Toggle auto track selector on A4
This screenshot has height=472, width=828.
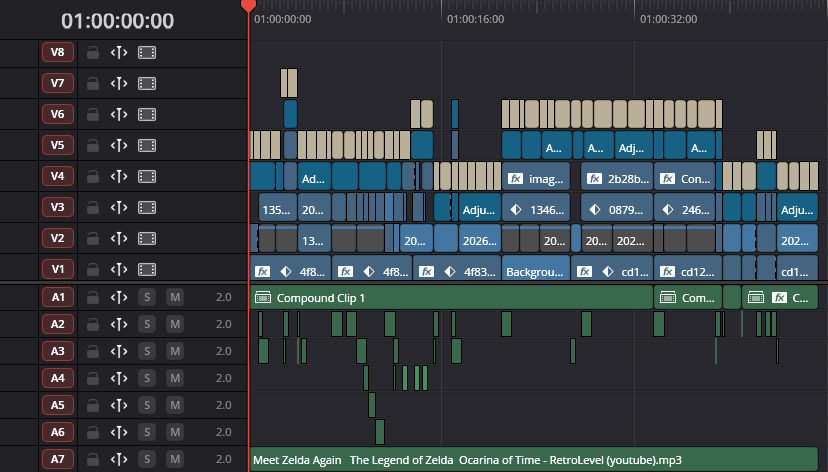(119, 378)
